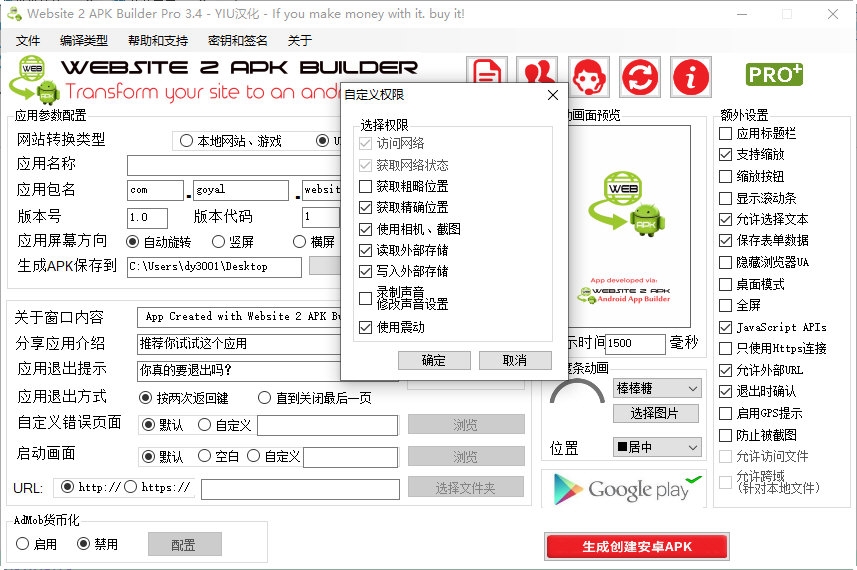Click the 你真的要退出吗? exit prompt field
Image resolution: width=857 pixels, height=570 pixels.
pyautogui.click(x=239, y=371)
